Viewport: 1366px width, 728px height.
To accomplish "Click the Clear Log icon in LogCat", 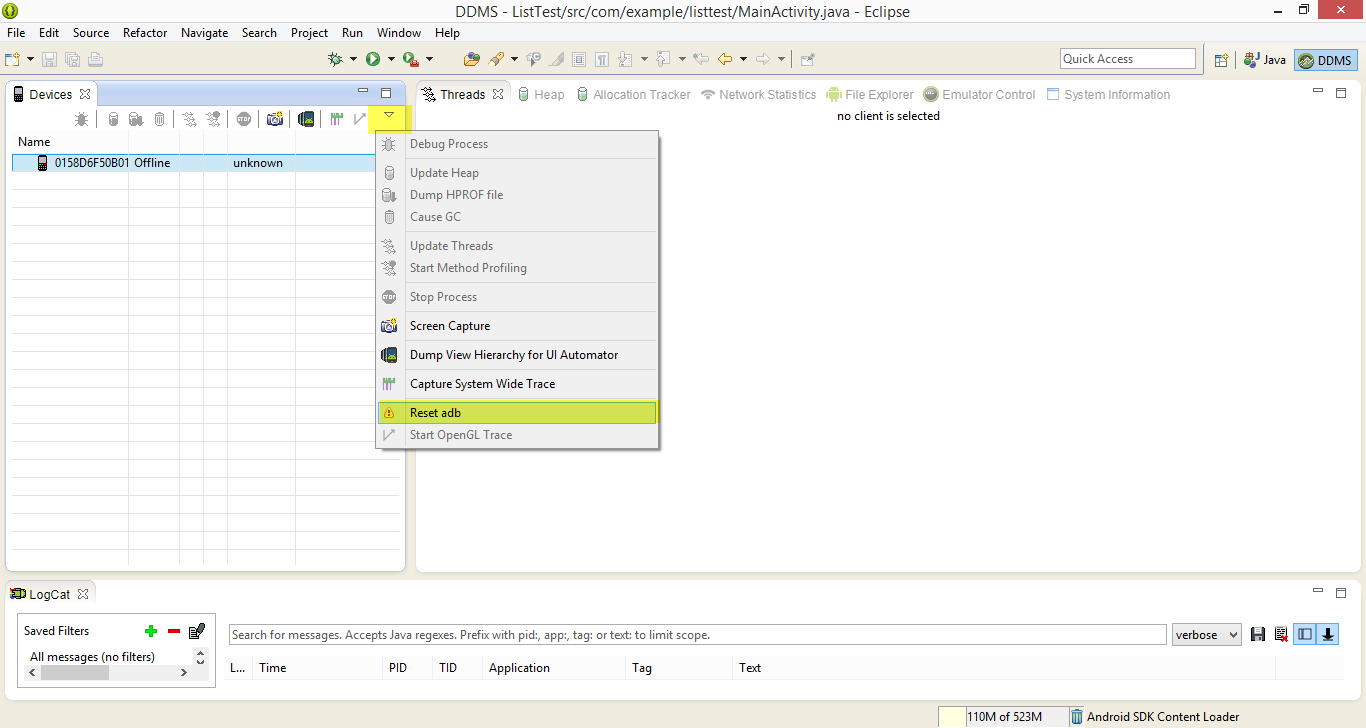I will click(x=1281, y=634).
